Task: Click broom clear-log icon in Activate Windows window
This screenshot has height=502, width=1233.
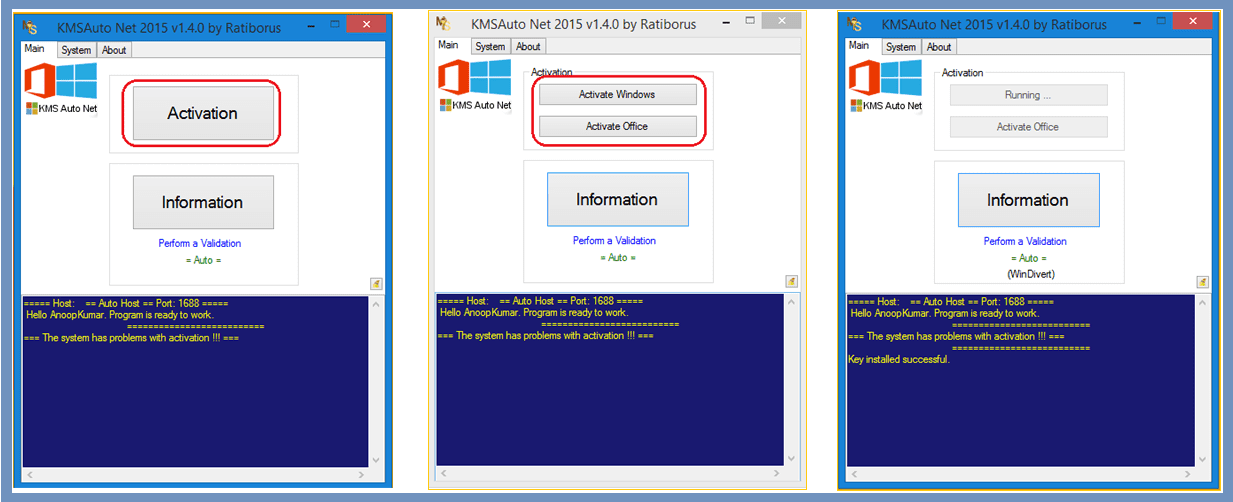Action: click(791, 281)
